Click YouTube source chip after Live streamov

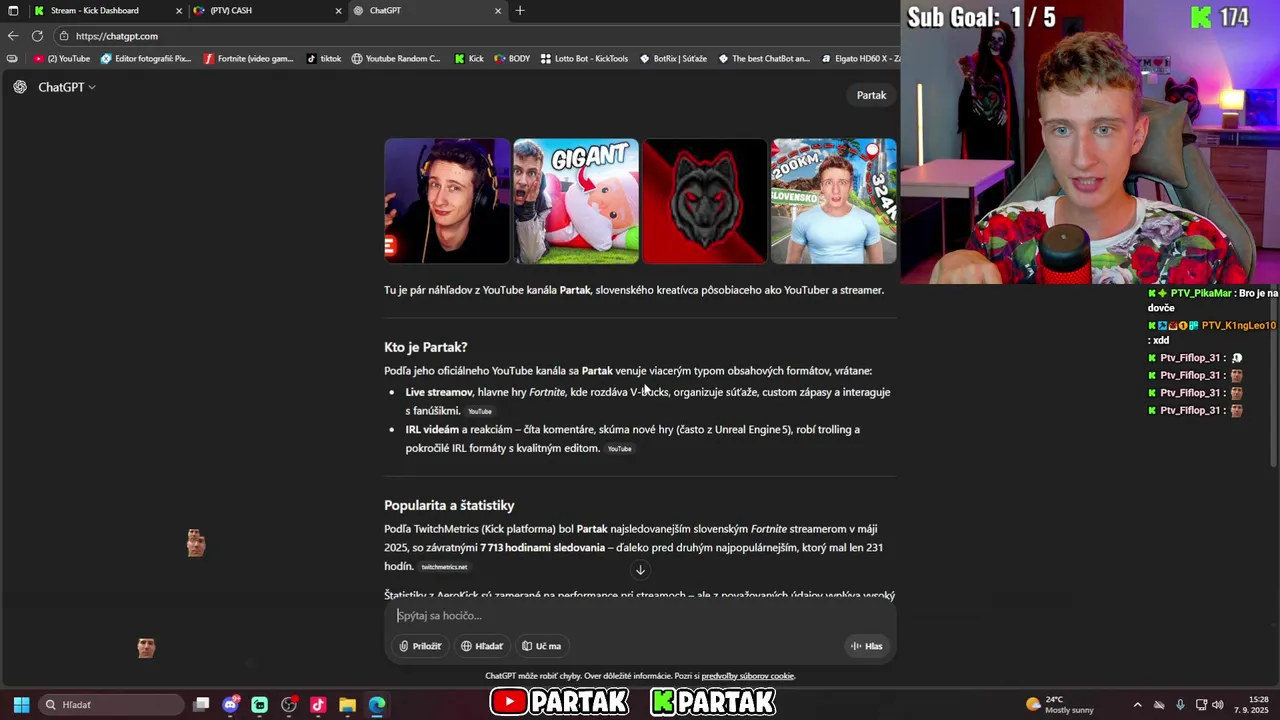coord(480,411)
